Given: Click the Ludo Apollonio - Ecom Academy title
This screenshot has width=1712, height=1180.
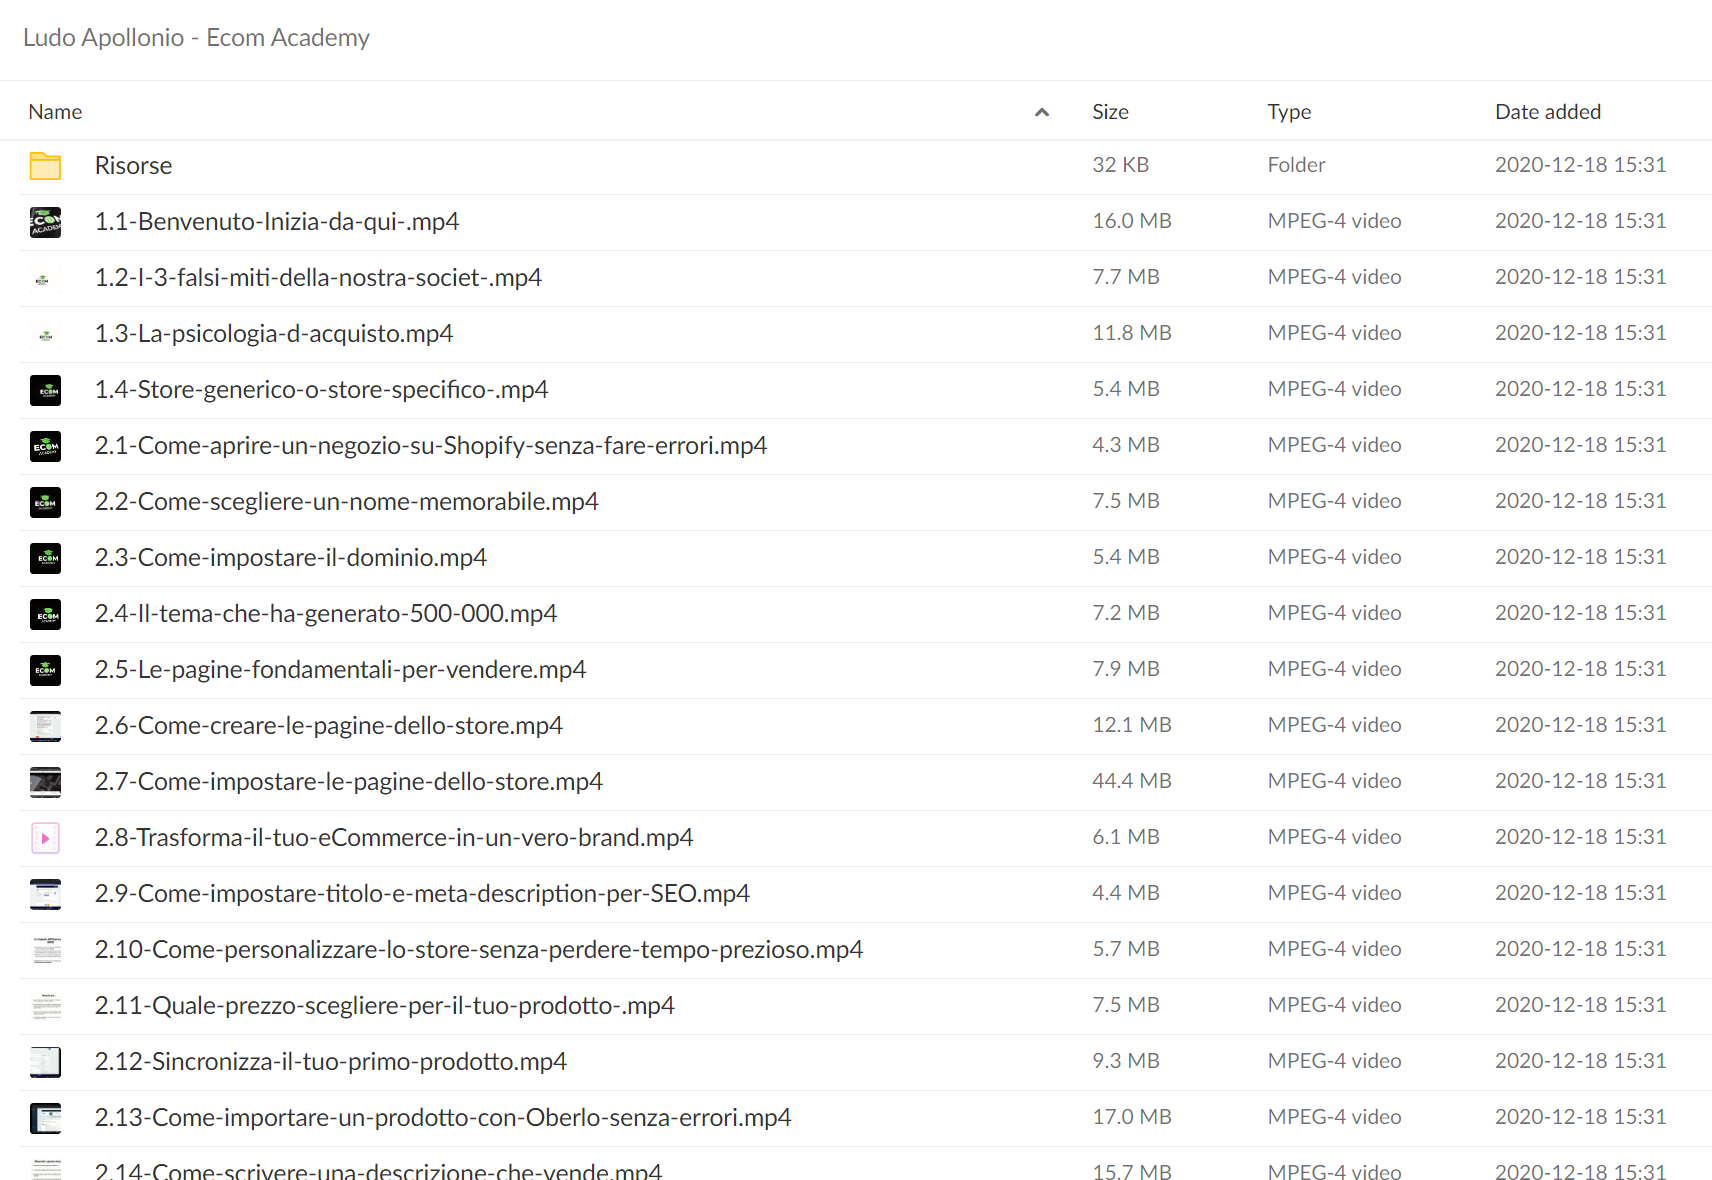Looking at the screenshot, I should tap(196, 37).
